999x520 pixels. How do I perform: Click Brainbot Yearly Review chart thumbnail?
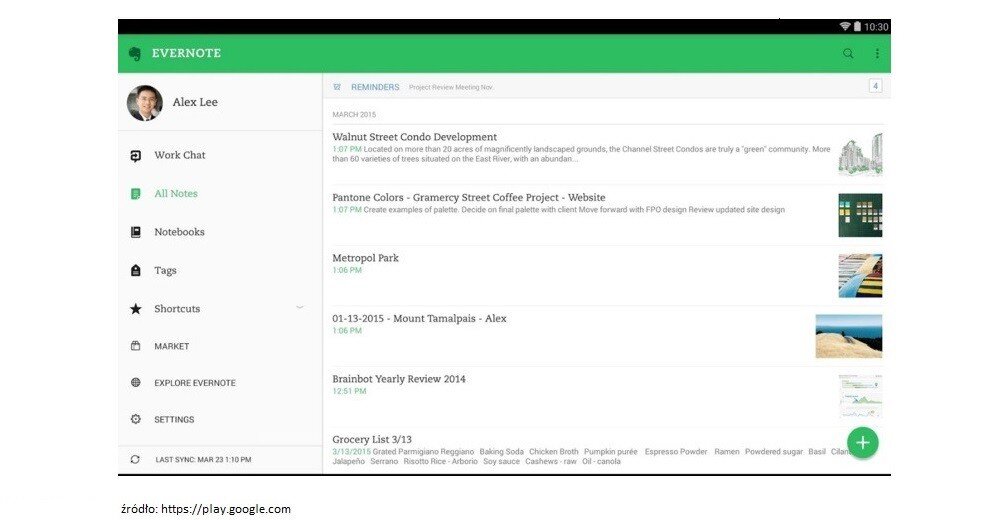click(860, 396)
